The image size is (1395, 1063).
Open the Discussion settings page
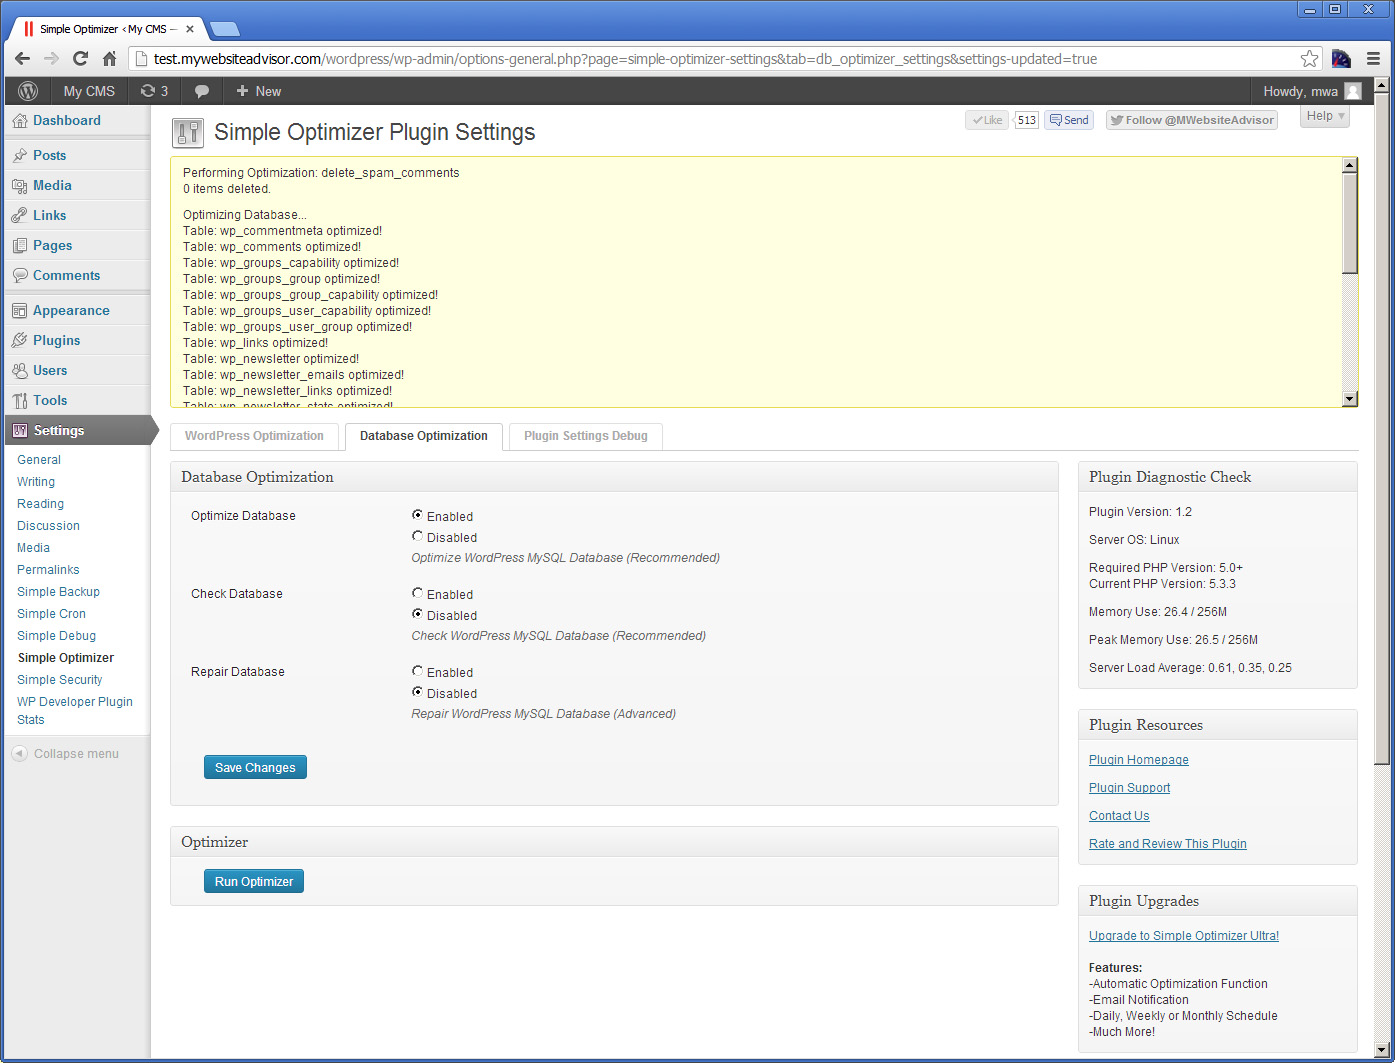[x=48, y=526]
